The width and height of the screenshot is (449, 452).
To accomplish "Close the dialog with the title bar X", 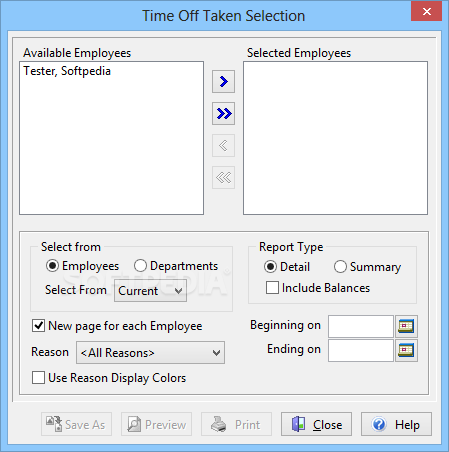I will coord(426,12).
